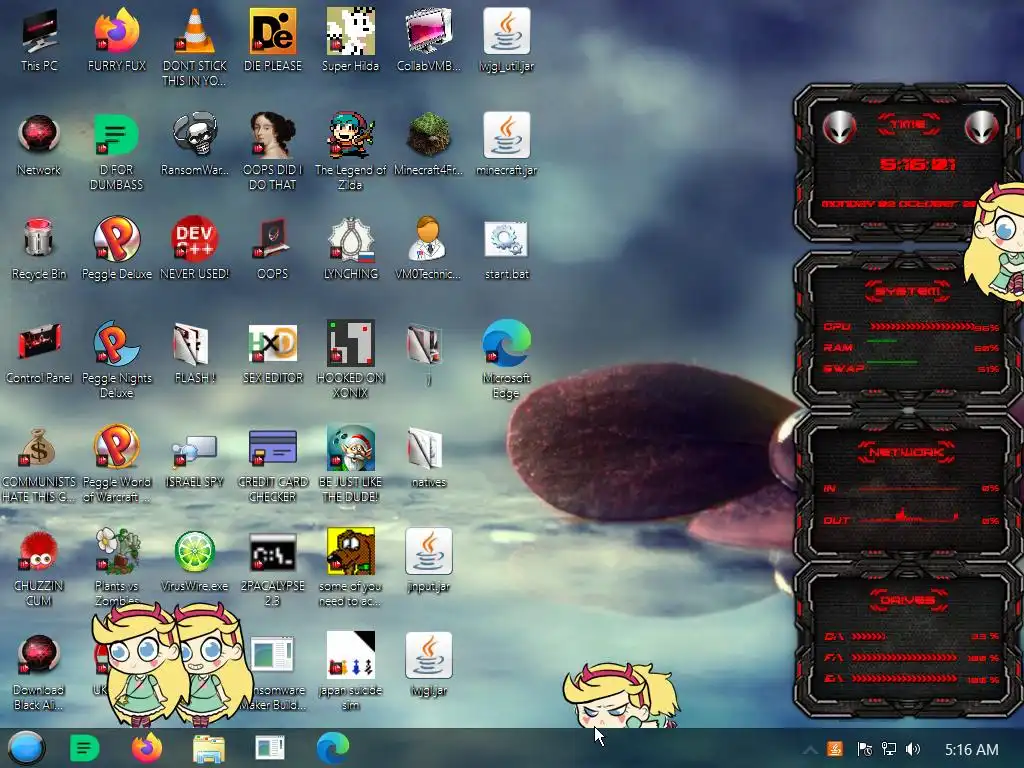
Task: Launch BE JUST LIKE THE DUDE! shortcut
Action: pyautogui.click(x=351, y=464)
